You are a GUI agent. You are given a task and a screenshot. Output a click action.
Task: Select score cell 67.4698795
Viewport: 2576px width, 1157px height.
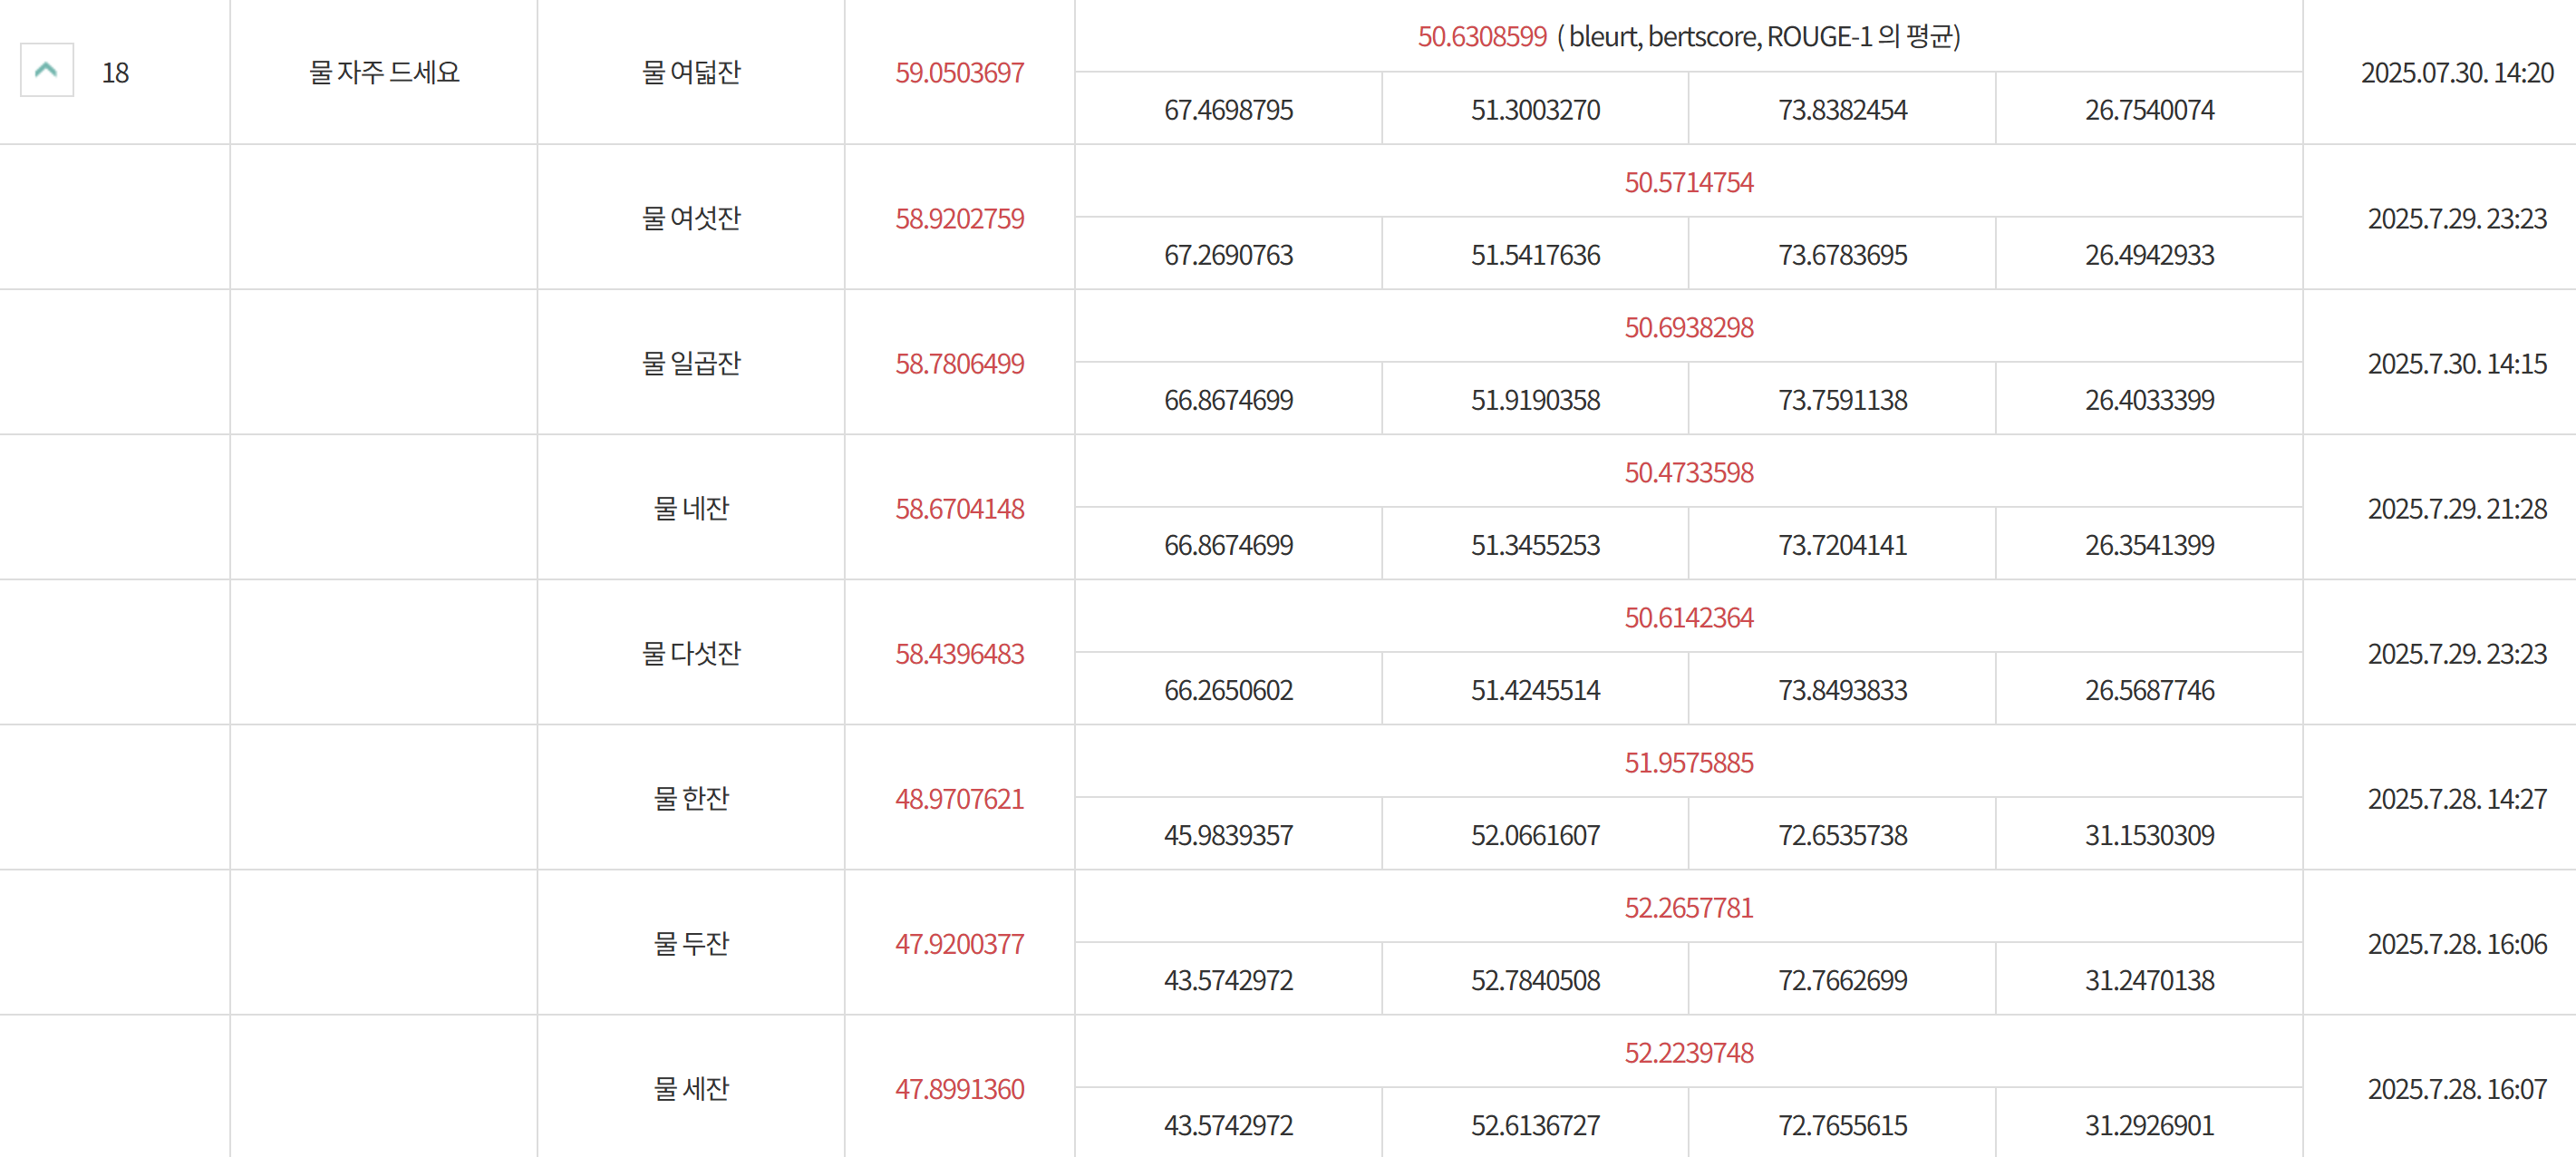click(1228, 109)
